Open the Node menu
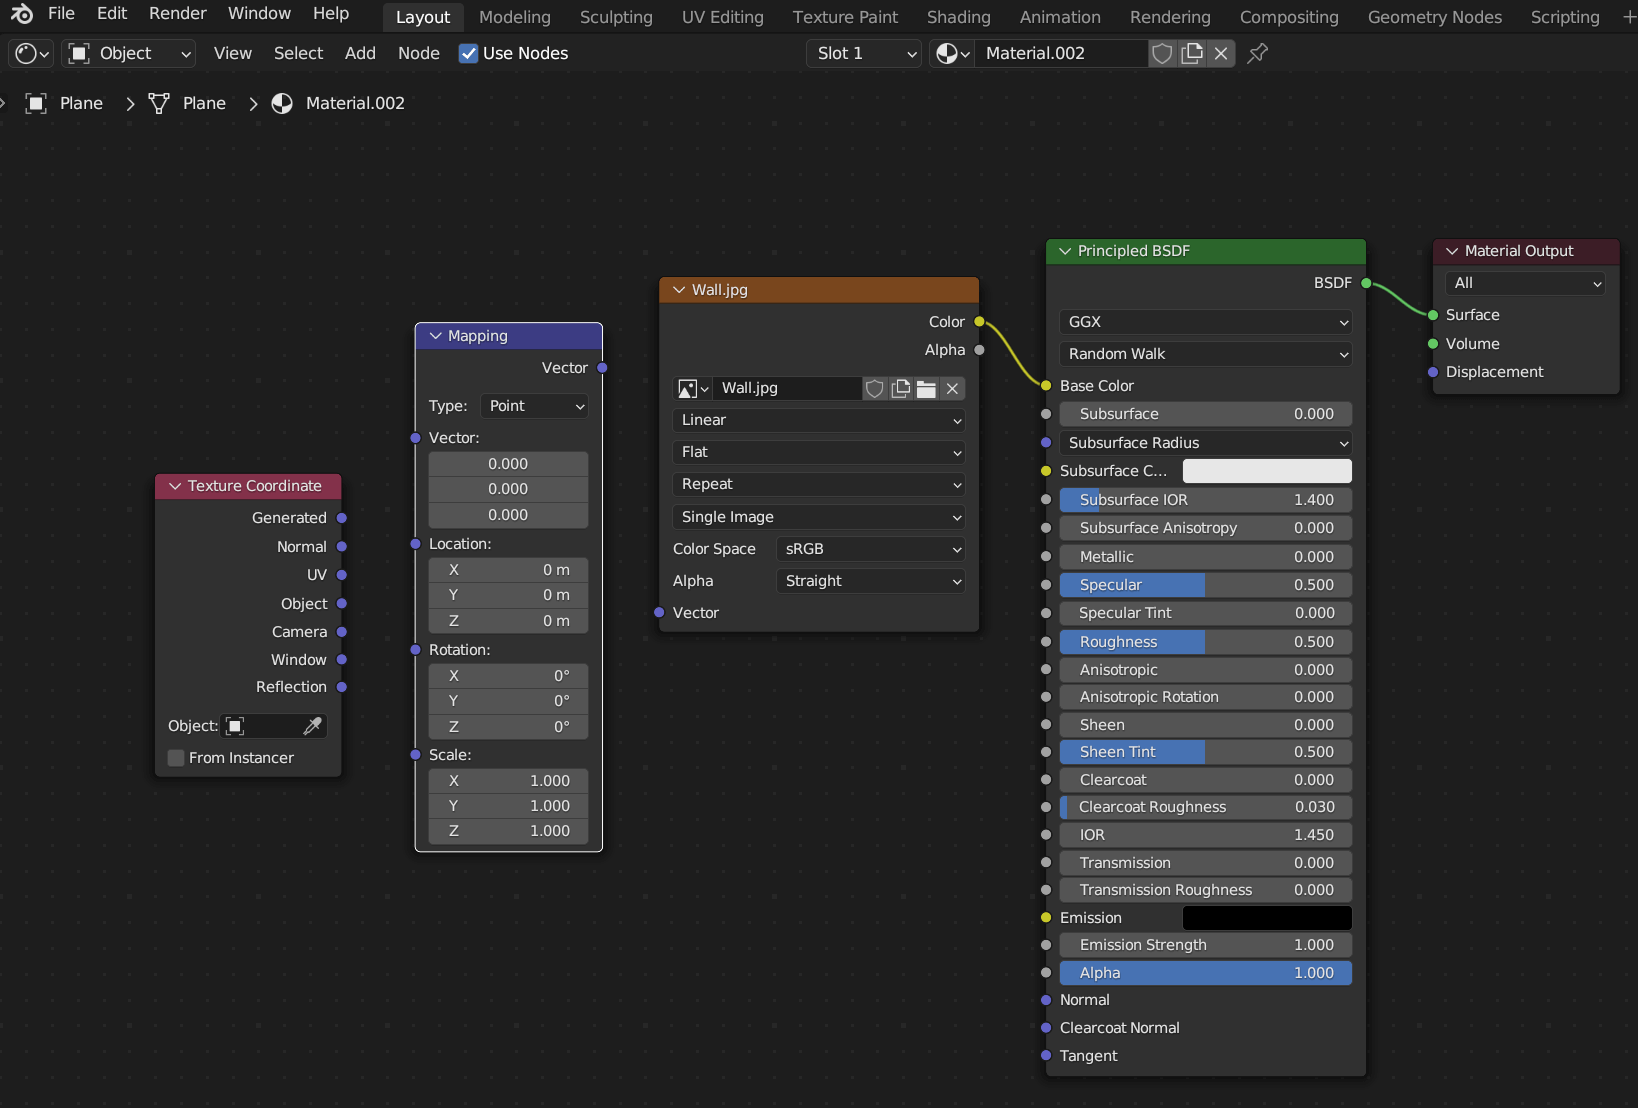 coord(418,53)
